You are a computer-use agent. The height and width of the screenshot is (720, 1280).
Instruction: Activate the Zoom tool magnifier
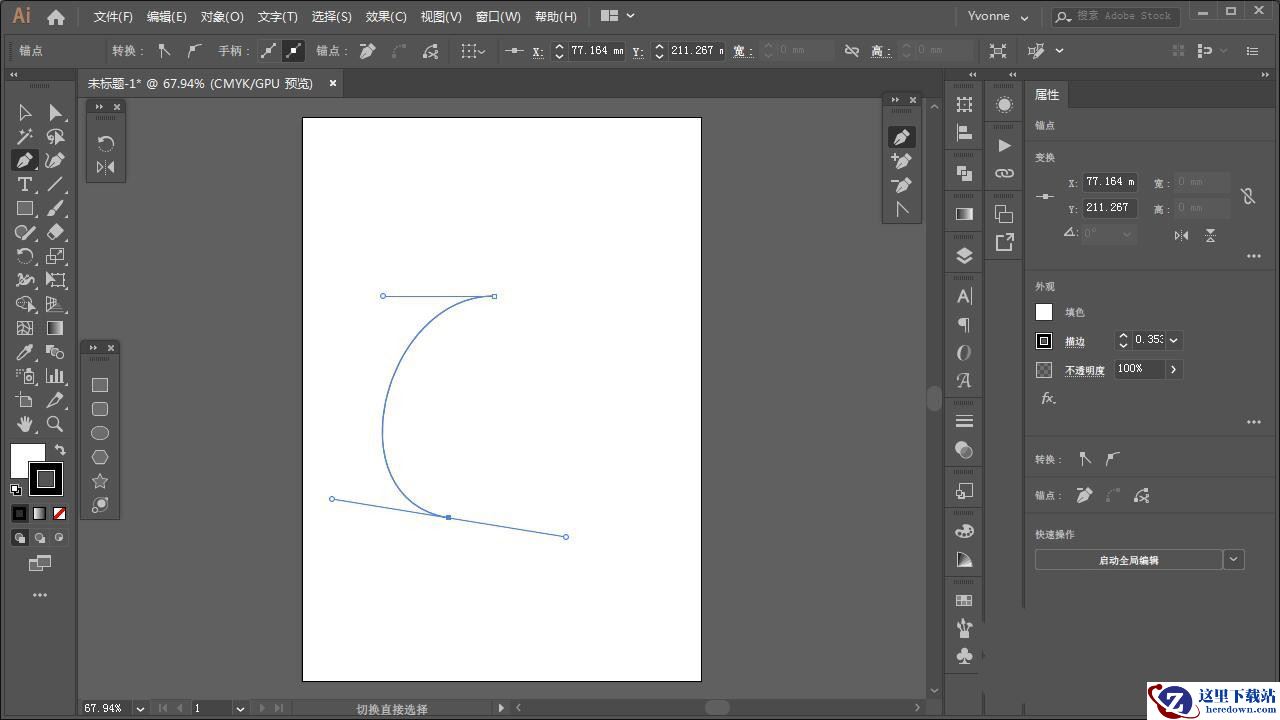[x=56, y=424]
